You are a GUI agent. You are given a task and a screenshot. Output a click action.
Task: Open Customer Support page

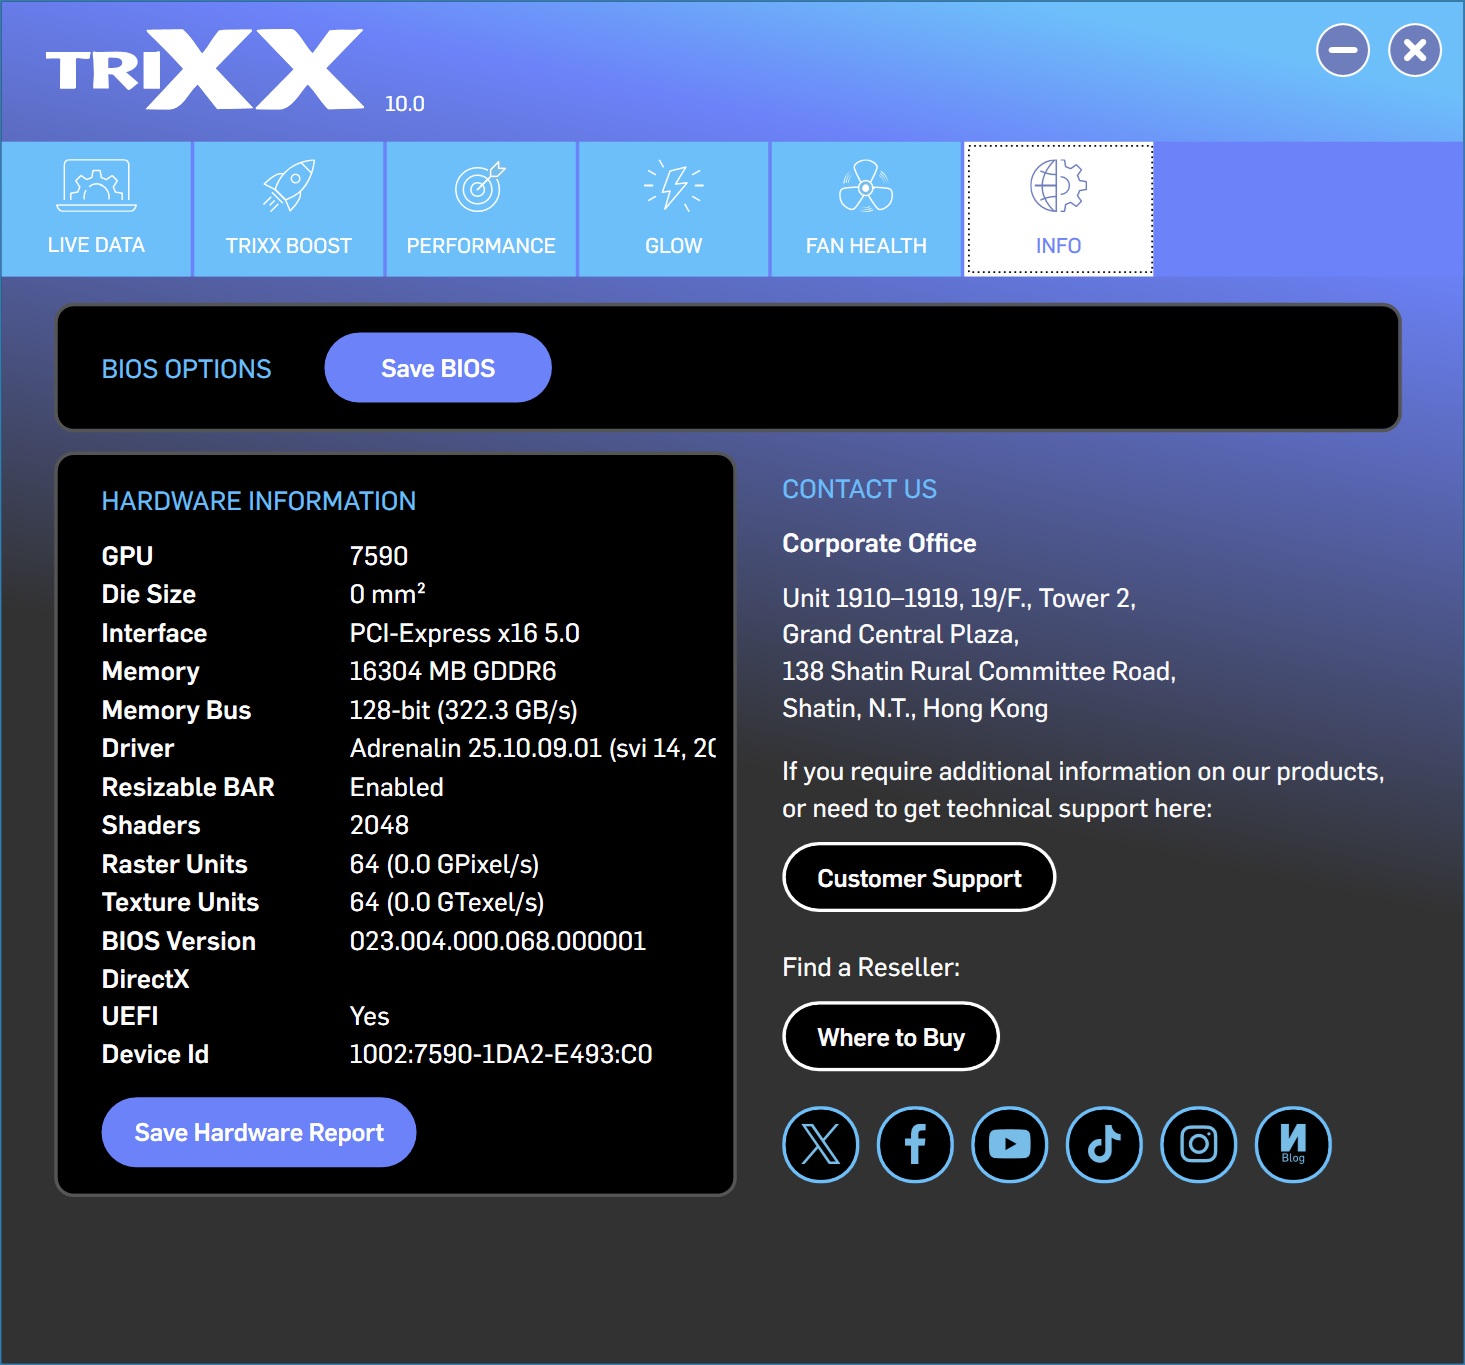coord(919,878)
